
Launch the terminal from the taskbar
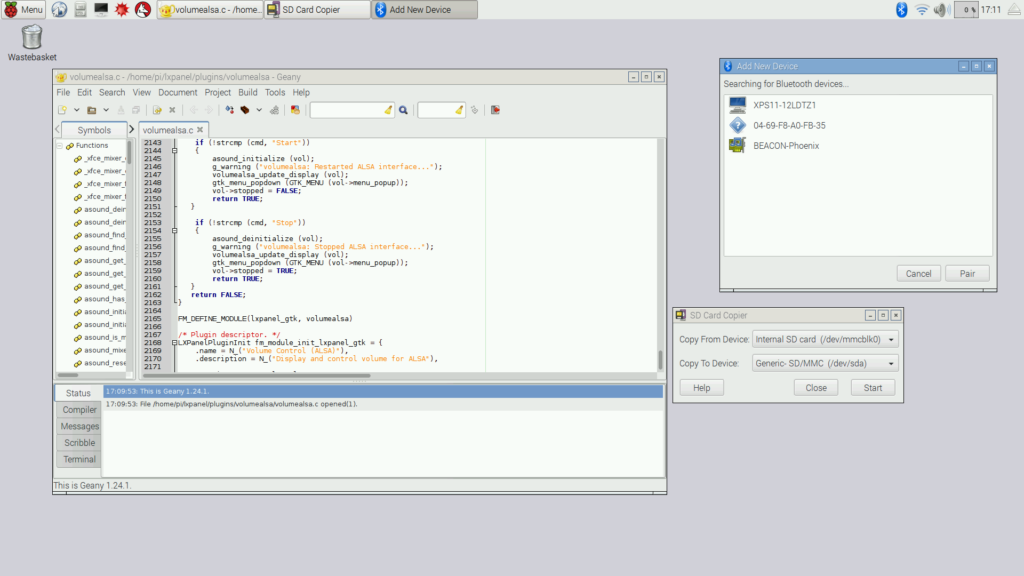101,9
